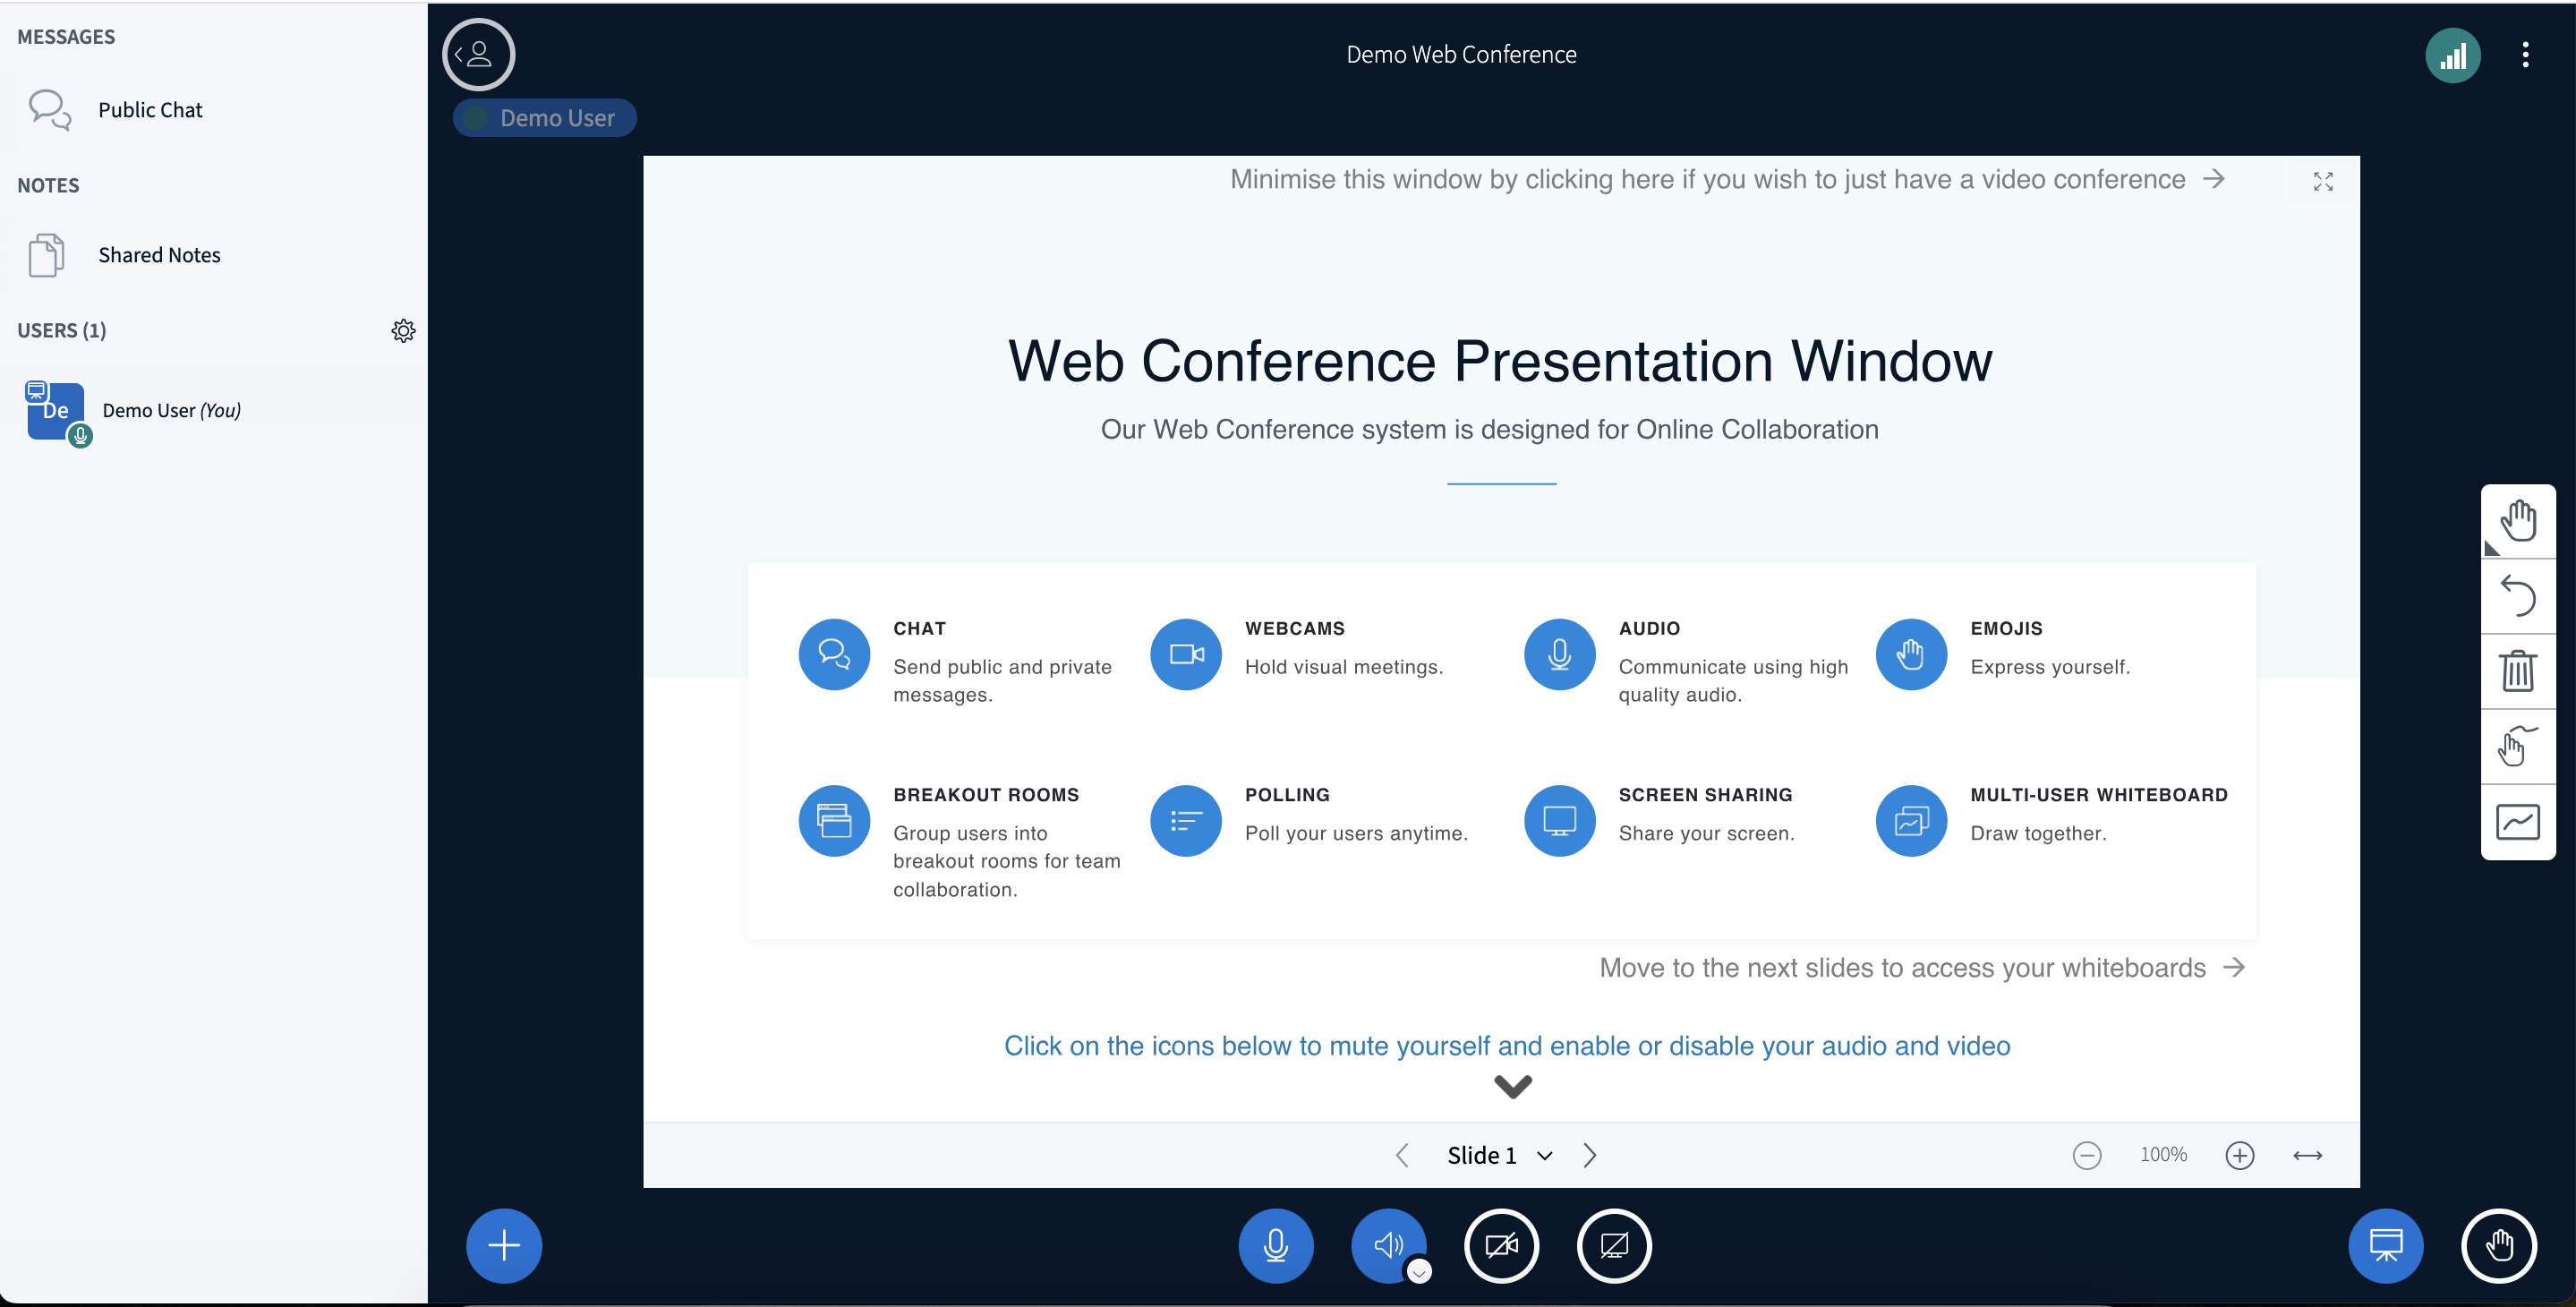This screenshot has height=1307, width=2576.
Task: Open the three-dot options menu
Action: tap(2526, 55)
